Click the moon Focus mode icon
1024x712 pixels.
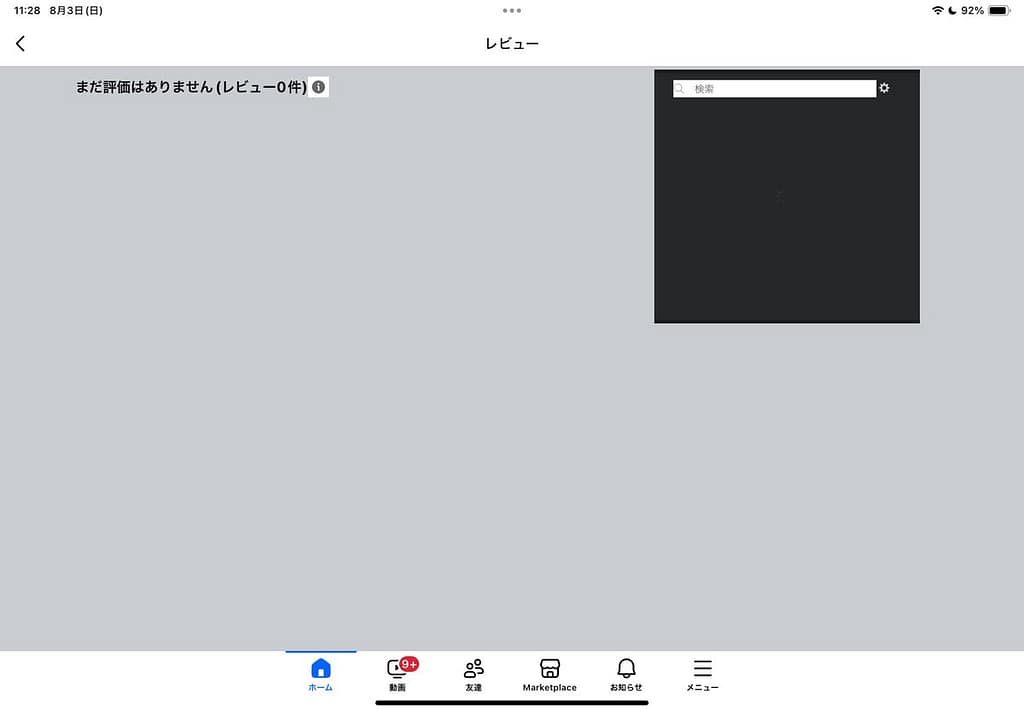click(952, 10)
